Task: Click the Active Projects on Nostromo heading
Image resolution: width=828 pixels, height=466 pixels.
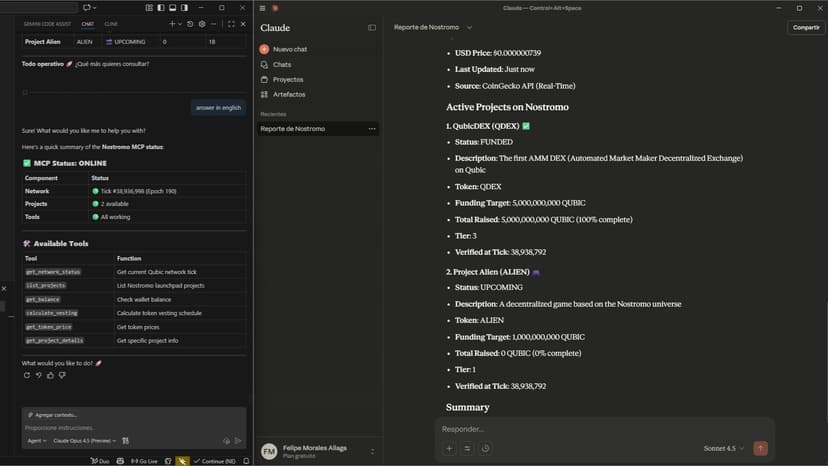Action: click(x=507, y=107)
